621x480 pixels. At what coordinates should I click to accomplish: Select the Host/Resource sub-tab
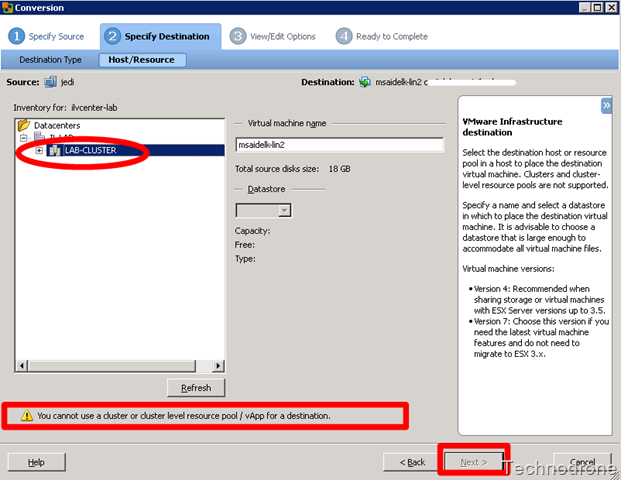coord(142,60)
